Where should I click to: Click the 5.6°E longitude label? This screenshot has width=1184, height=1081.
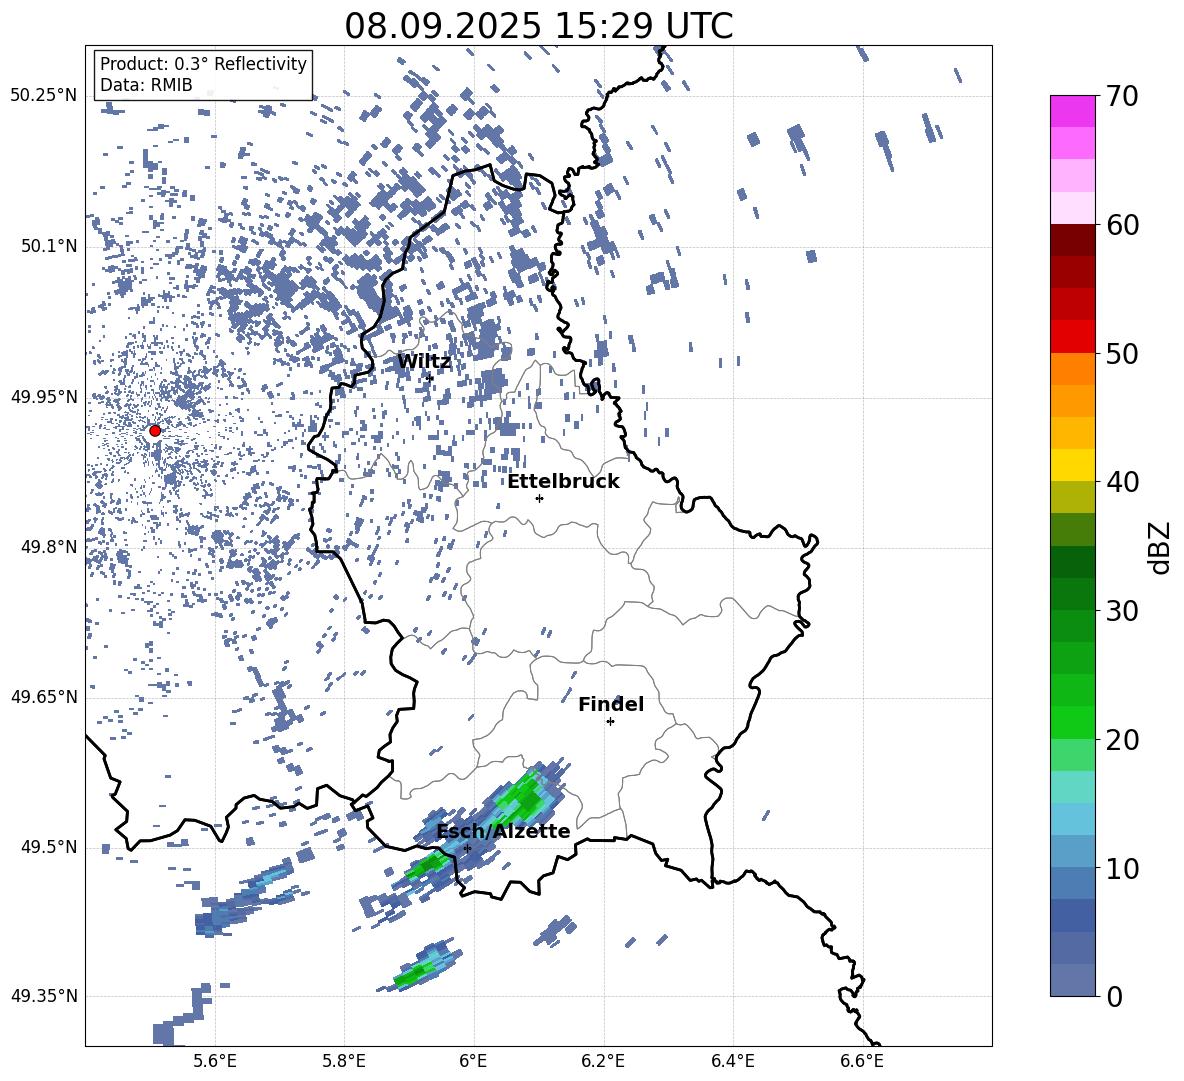215,1062
